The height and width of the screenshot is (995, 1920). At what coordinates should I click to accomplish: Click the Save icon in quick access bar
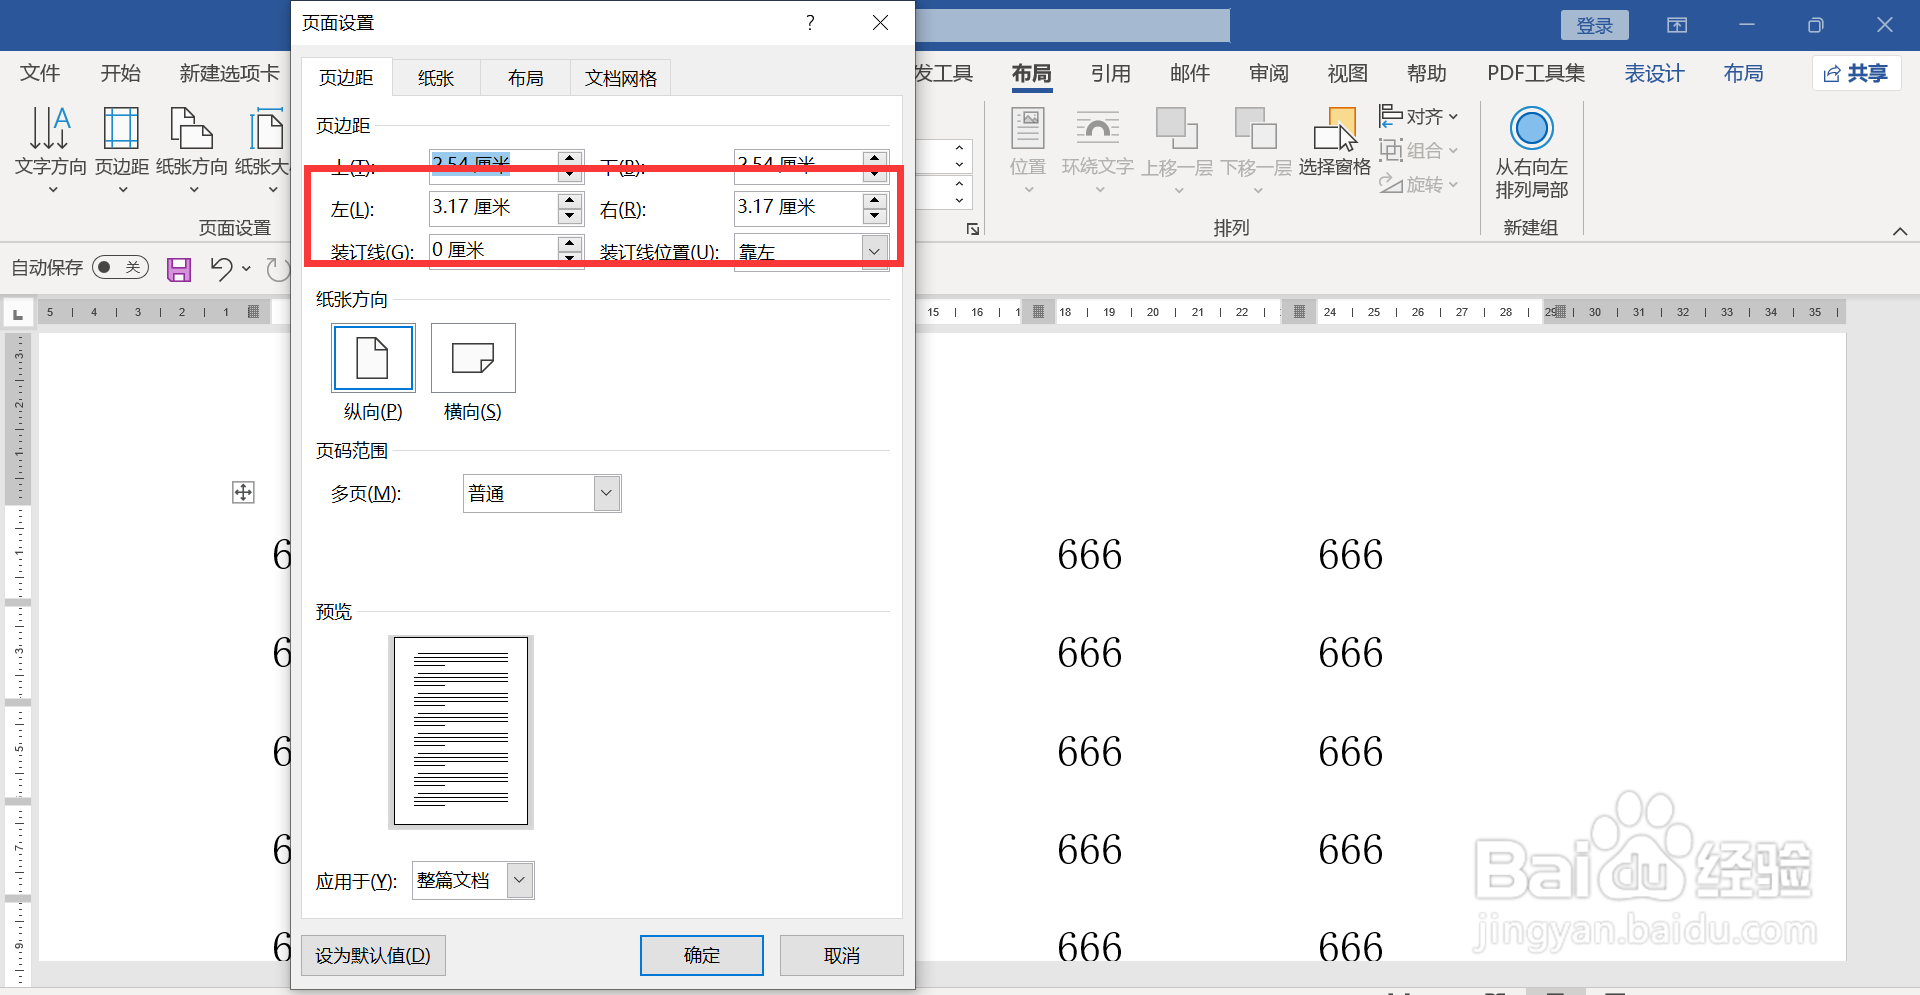tap(179, 269)
